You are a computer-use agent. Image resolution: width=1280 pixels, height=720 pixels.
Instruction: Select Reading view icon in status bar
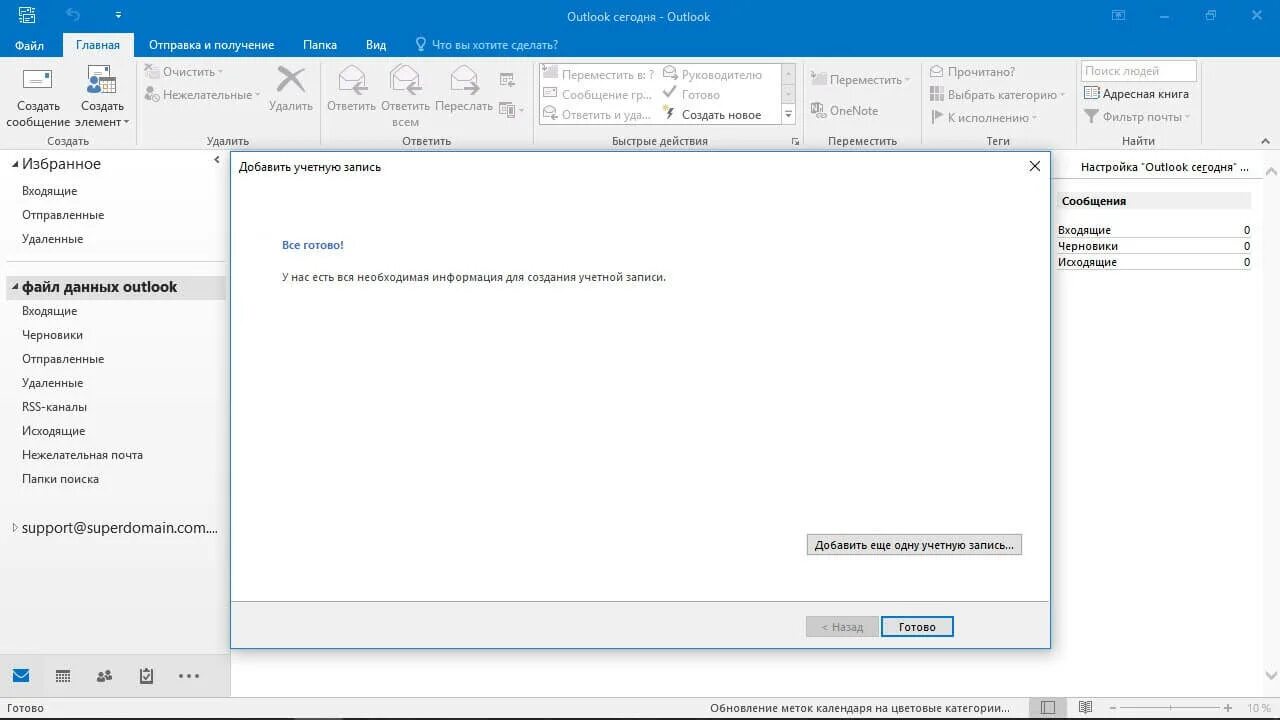point(1085,708)
